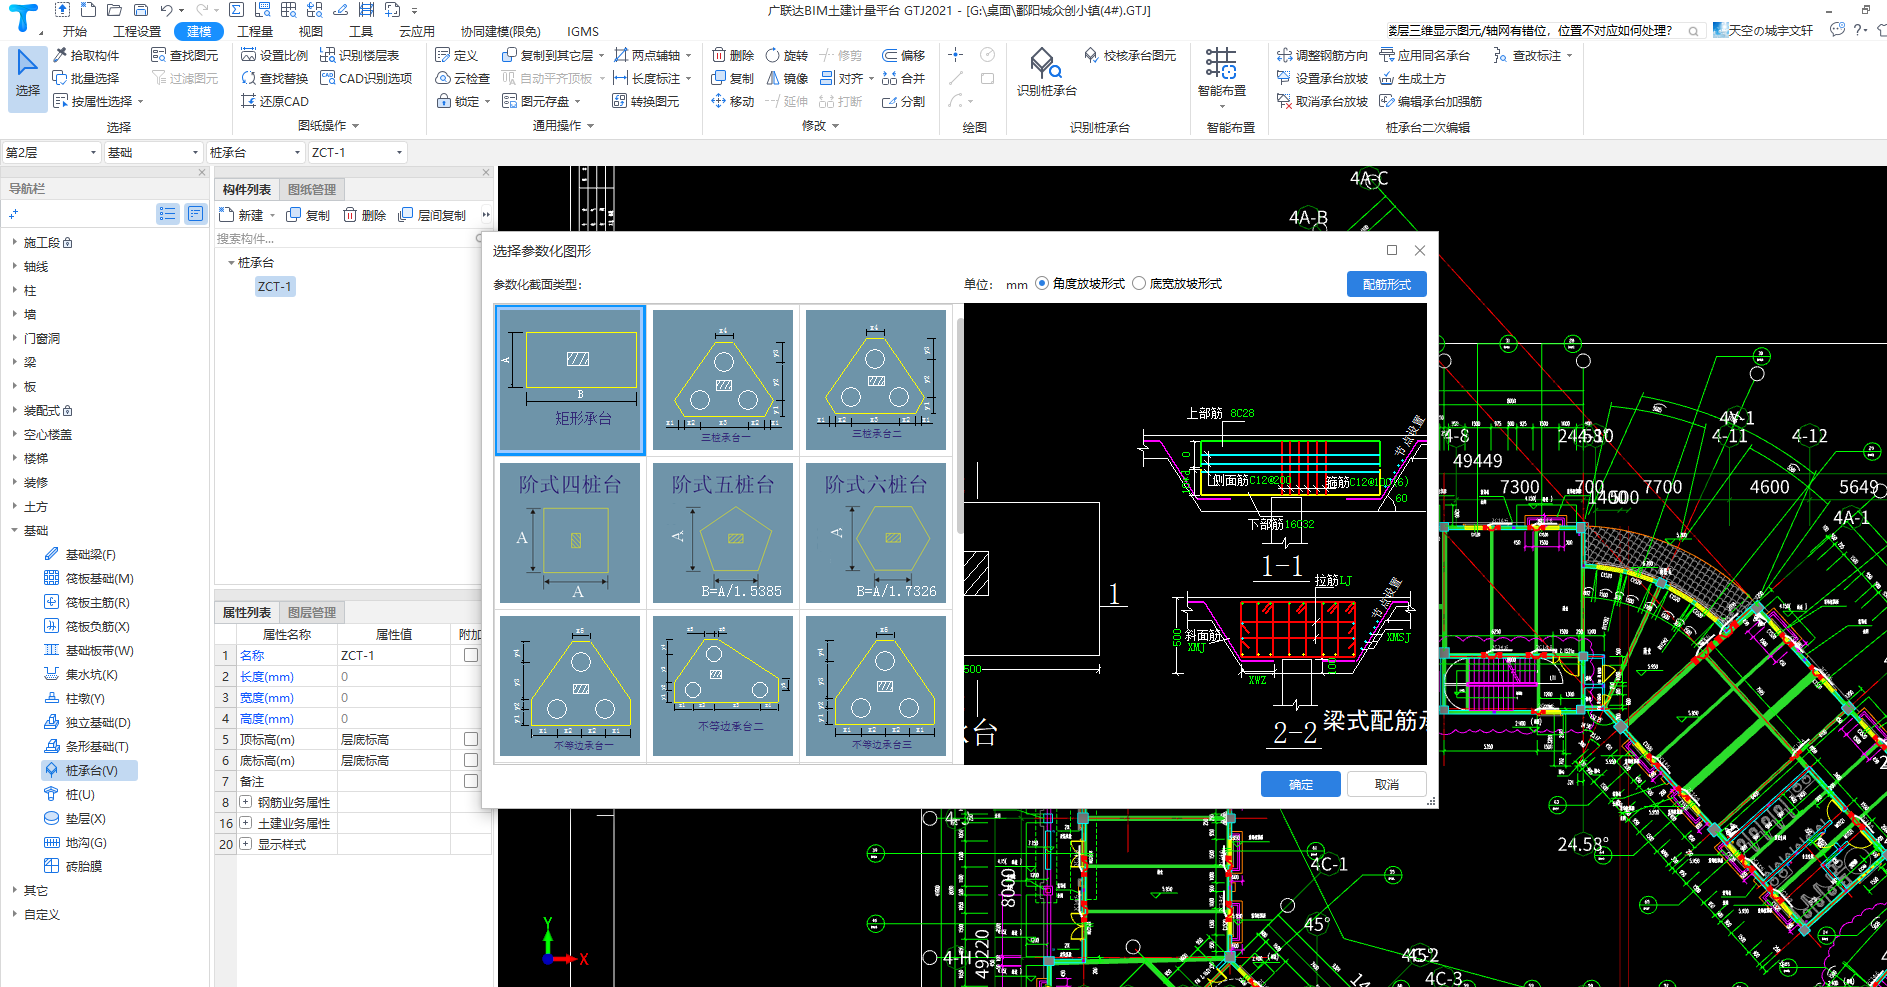Click the 搜索构件 search field

point(346,238)
